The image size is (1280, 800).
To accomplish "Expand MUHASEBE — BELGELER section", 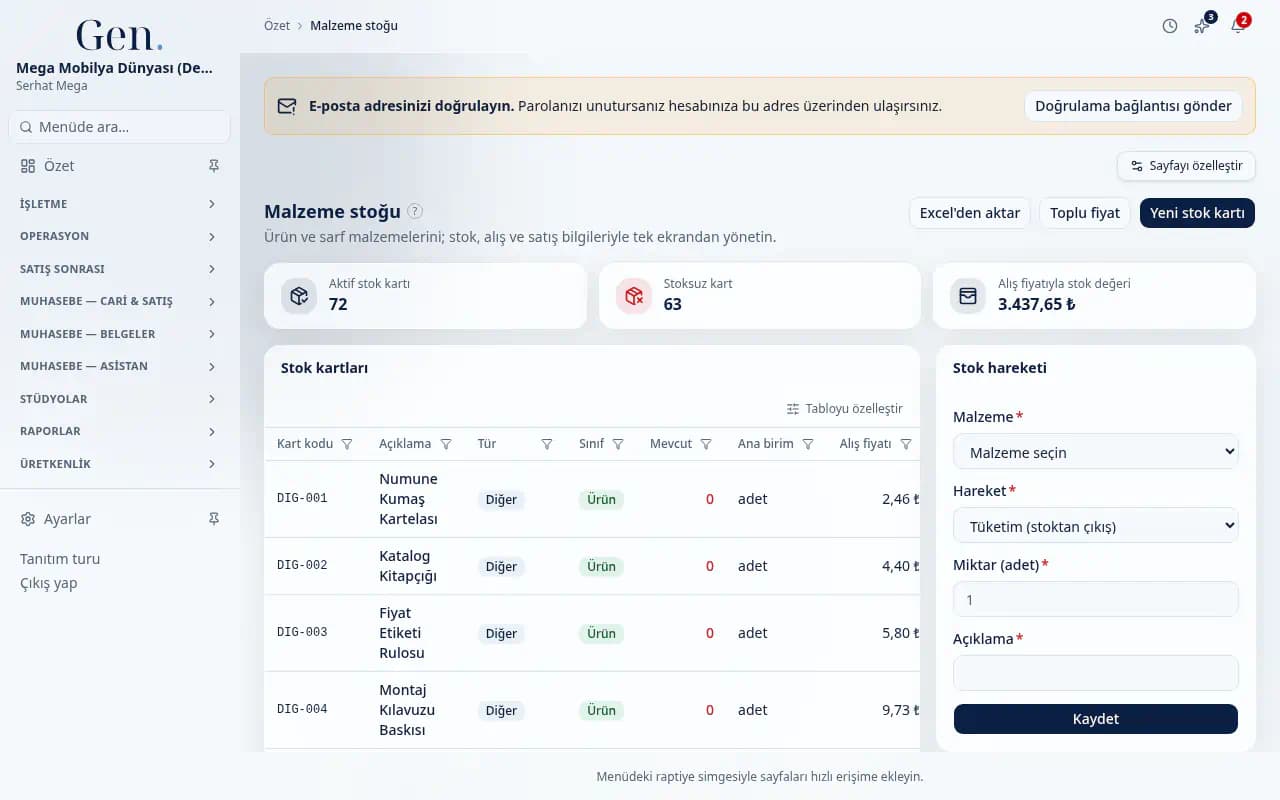I will coord(119,334).
